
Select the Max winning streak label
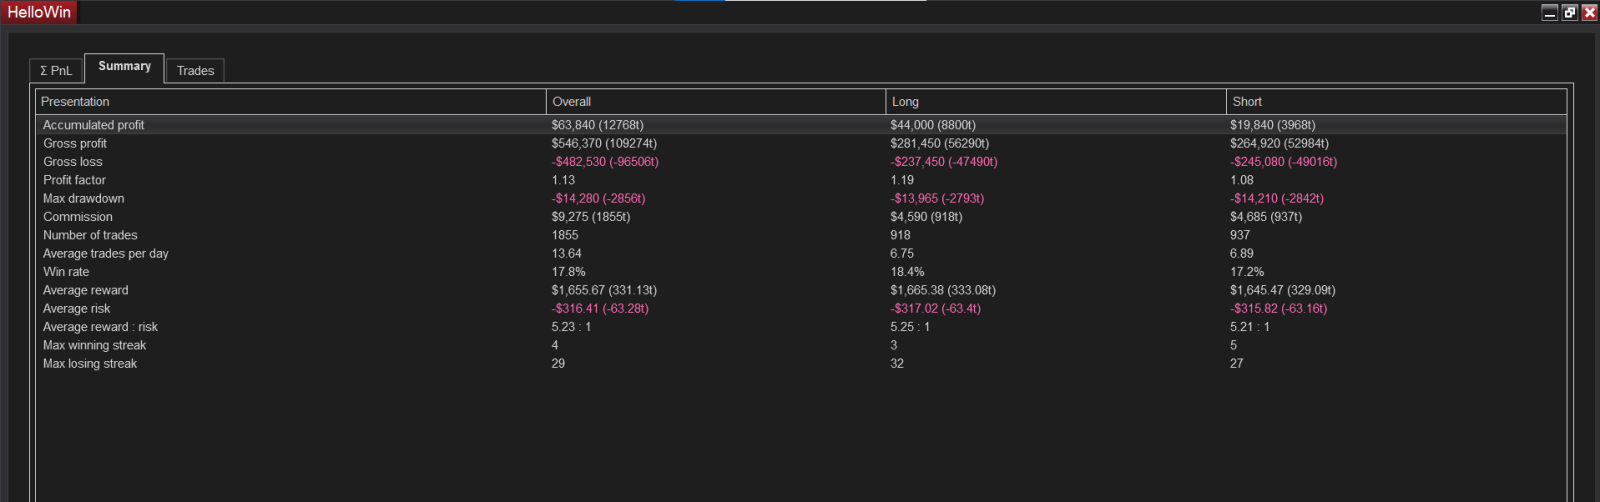94,345
